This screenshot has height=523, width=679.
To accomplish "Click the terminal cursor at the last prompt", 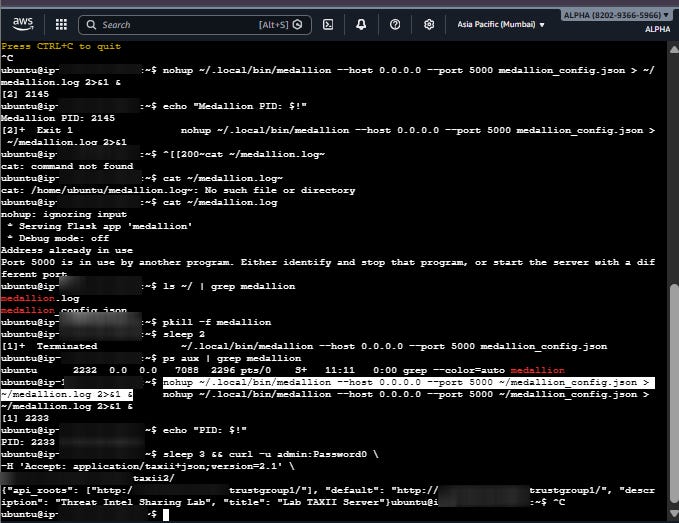I will pyautogui.click(x=166, y=514).
